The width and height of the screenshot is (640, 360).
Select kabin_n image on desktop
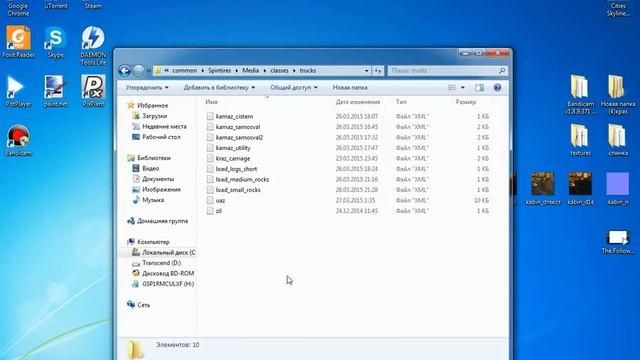(x=618, y=188)
